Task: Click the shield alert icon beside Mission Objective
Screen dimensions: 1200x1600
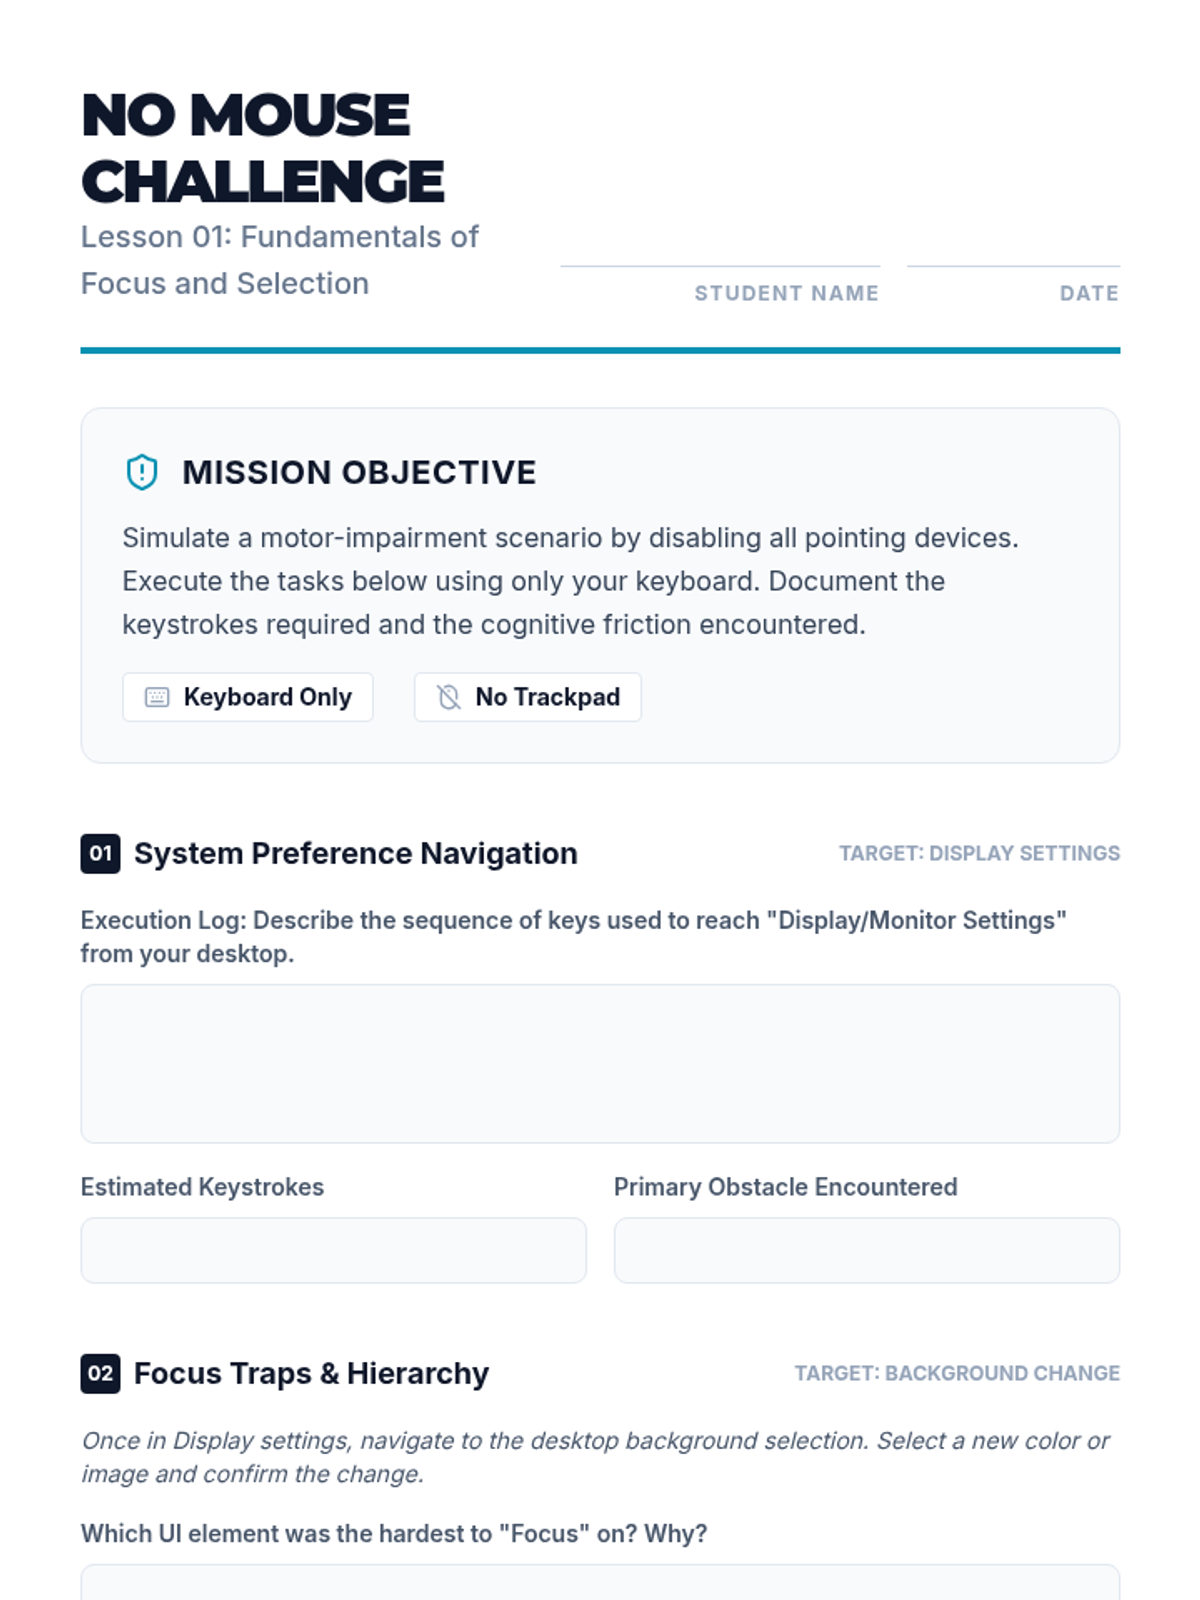Action: [x=142, y=472]
